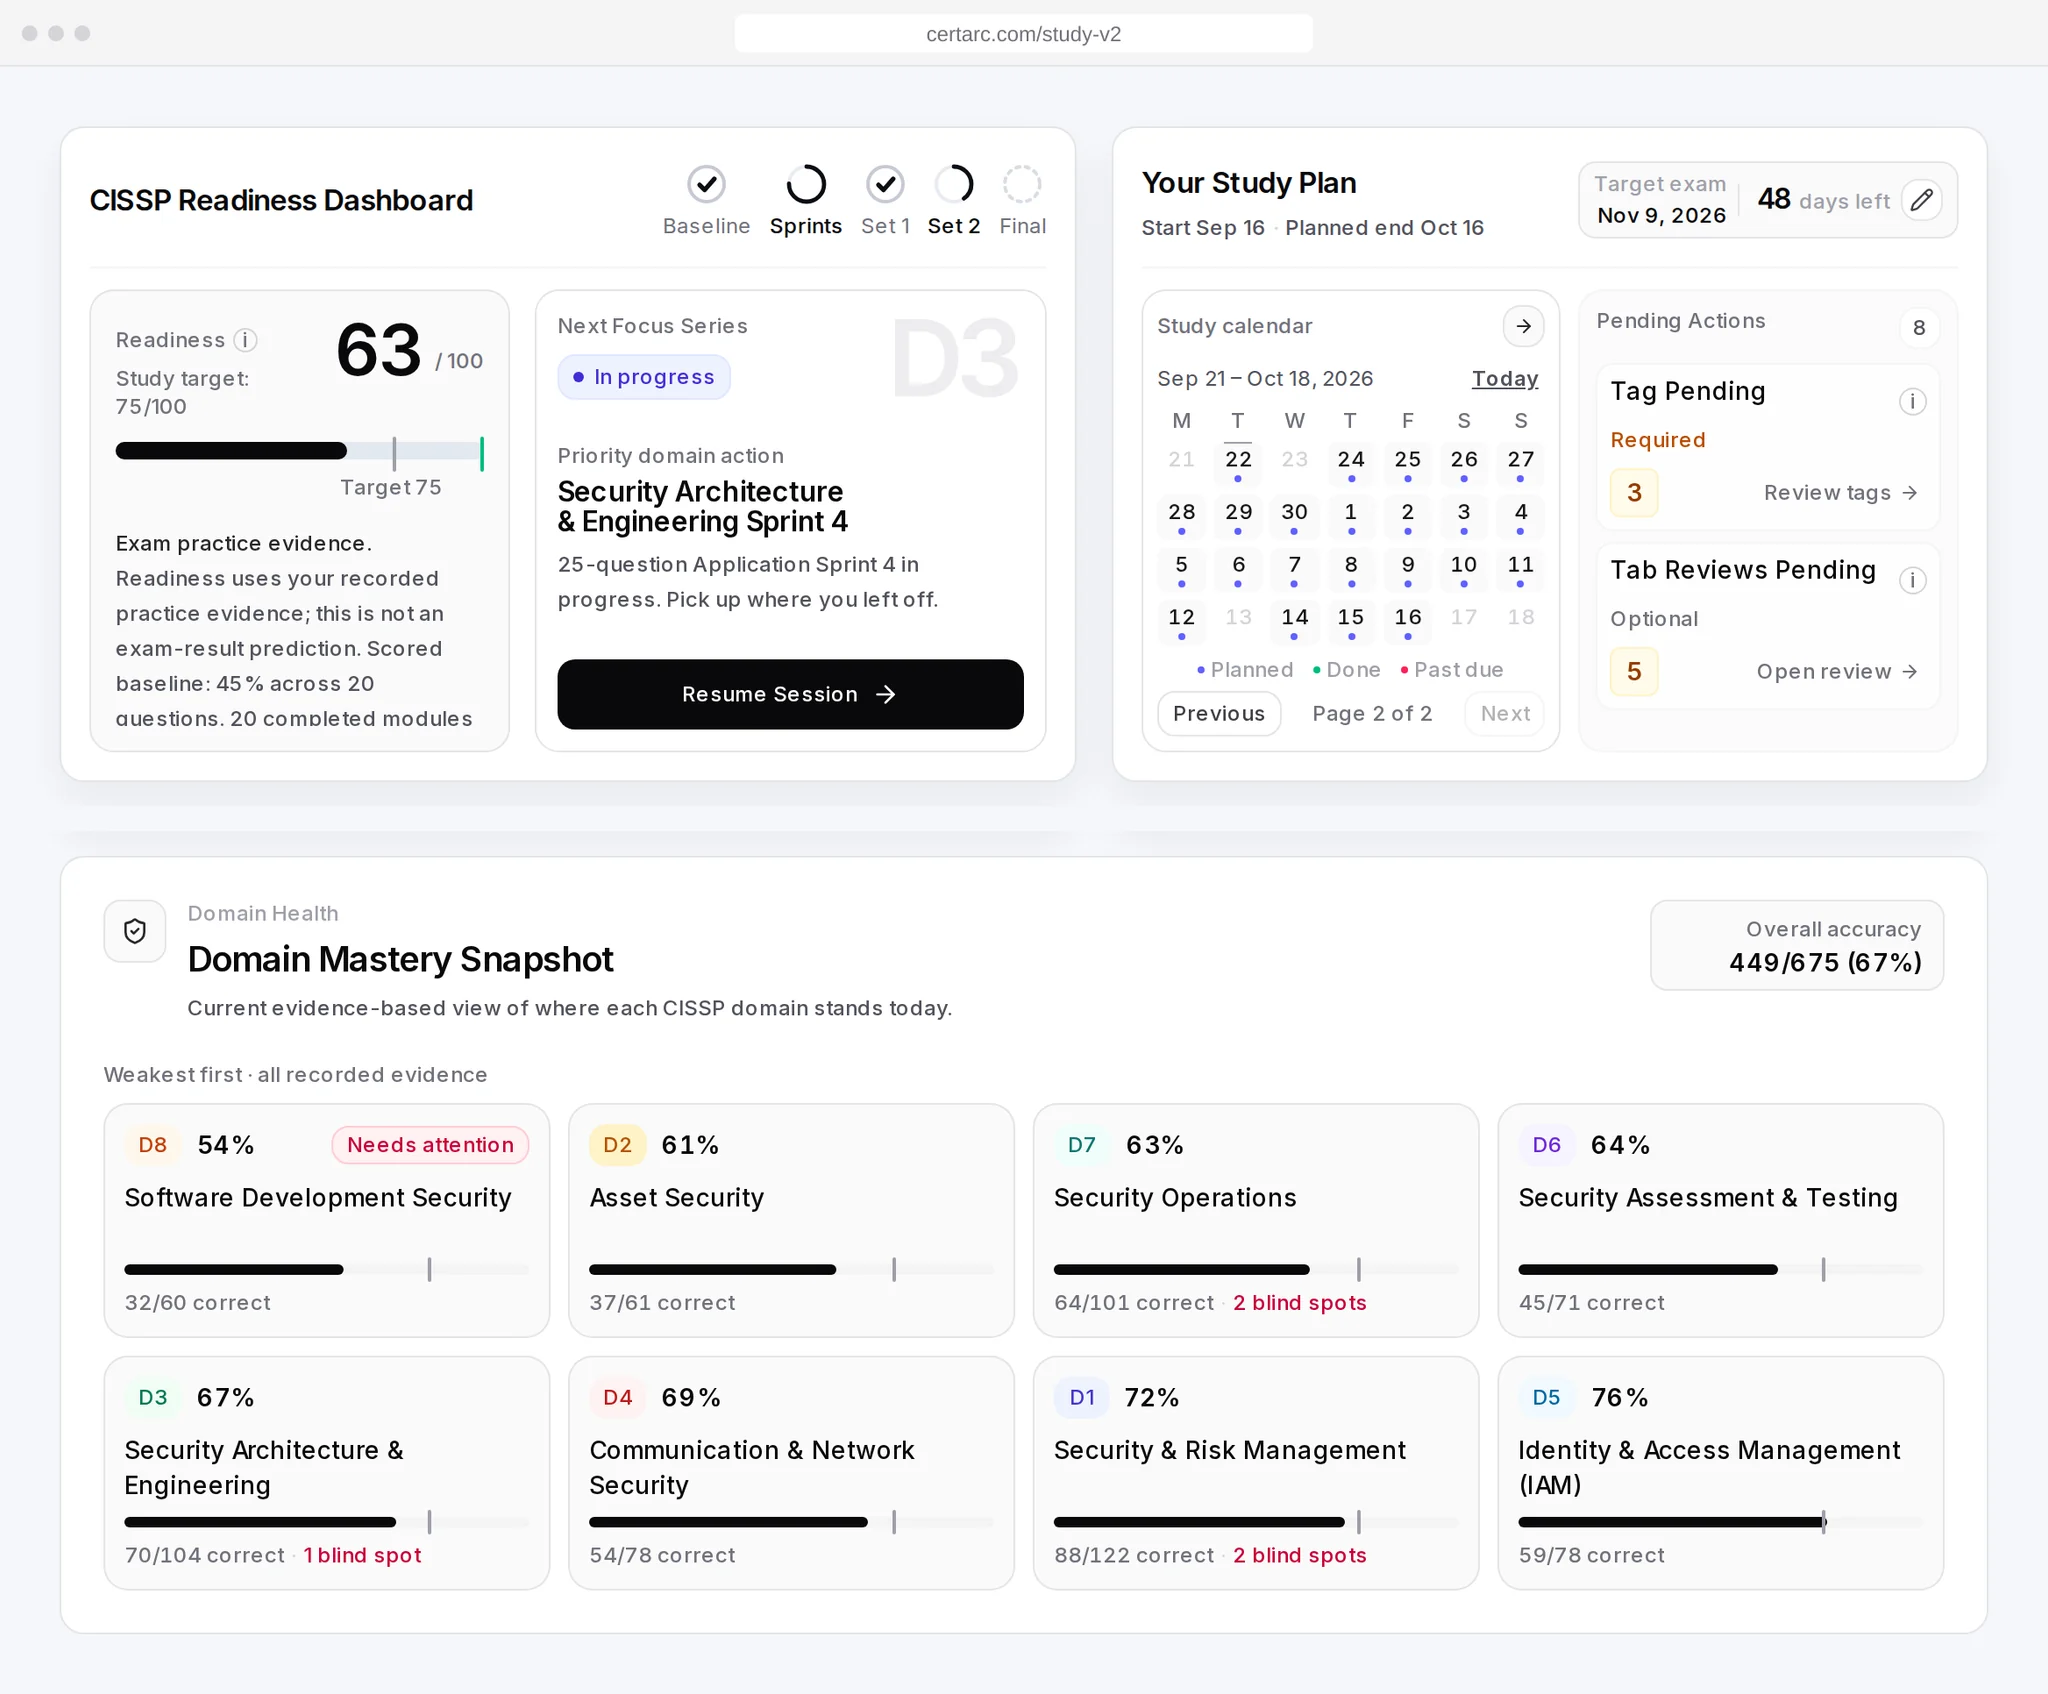Click the Overall accuracy 449/675 box

point(1797,945)
